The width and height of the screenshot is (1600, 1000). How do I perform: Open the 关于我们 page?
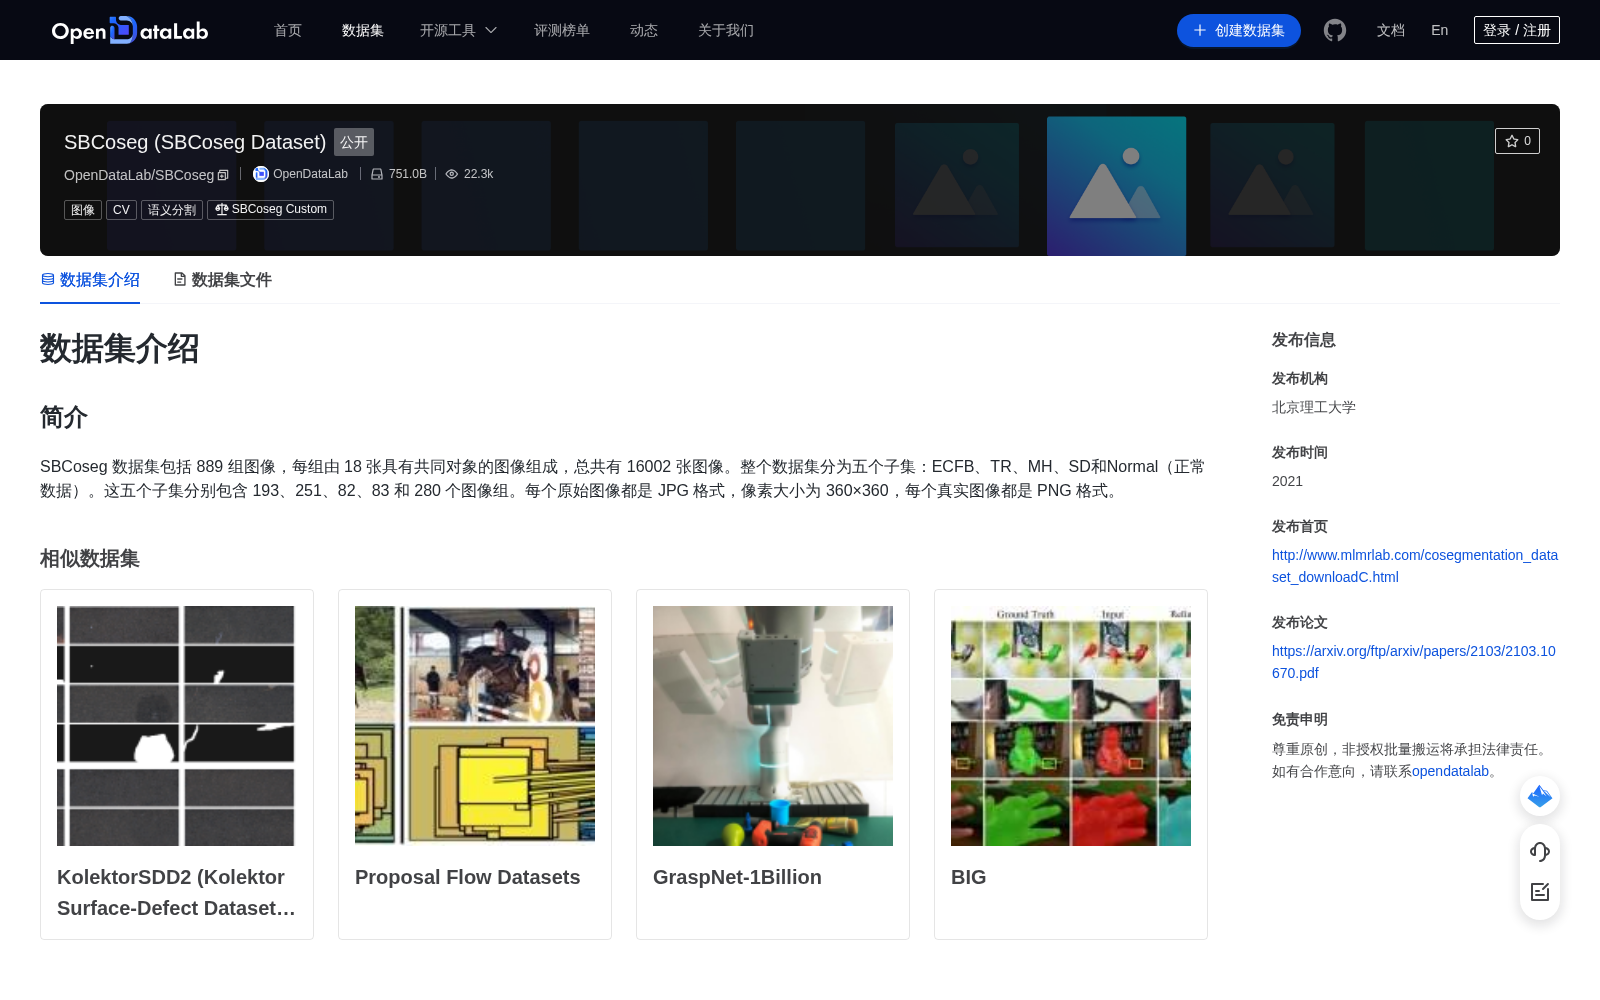pos(726,30)
